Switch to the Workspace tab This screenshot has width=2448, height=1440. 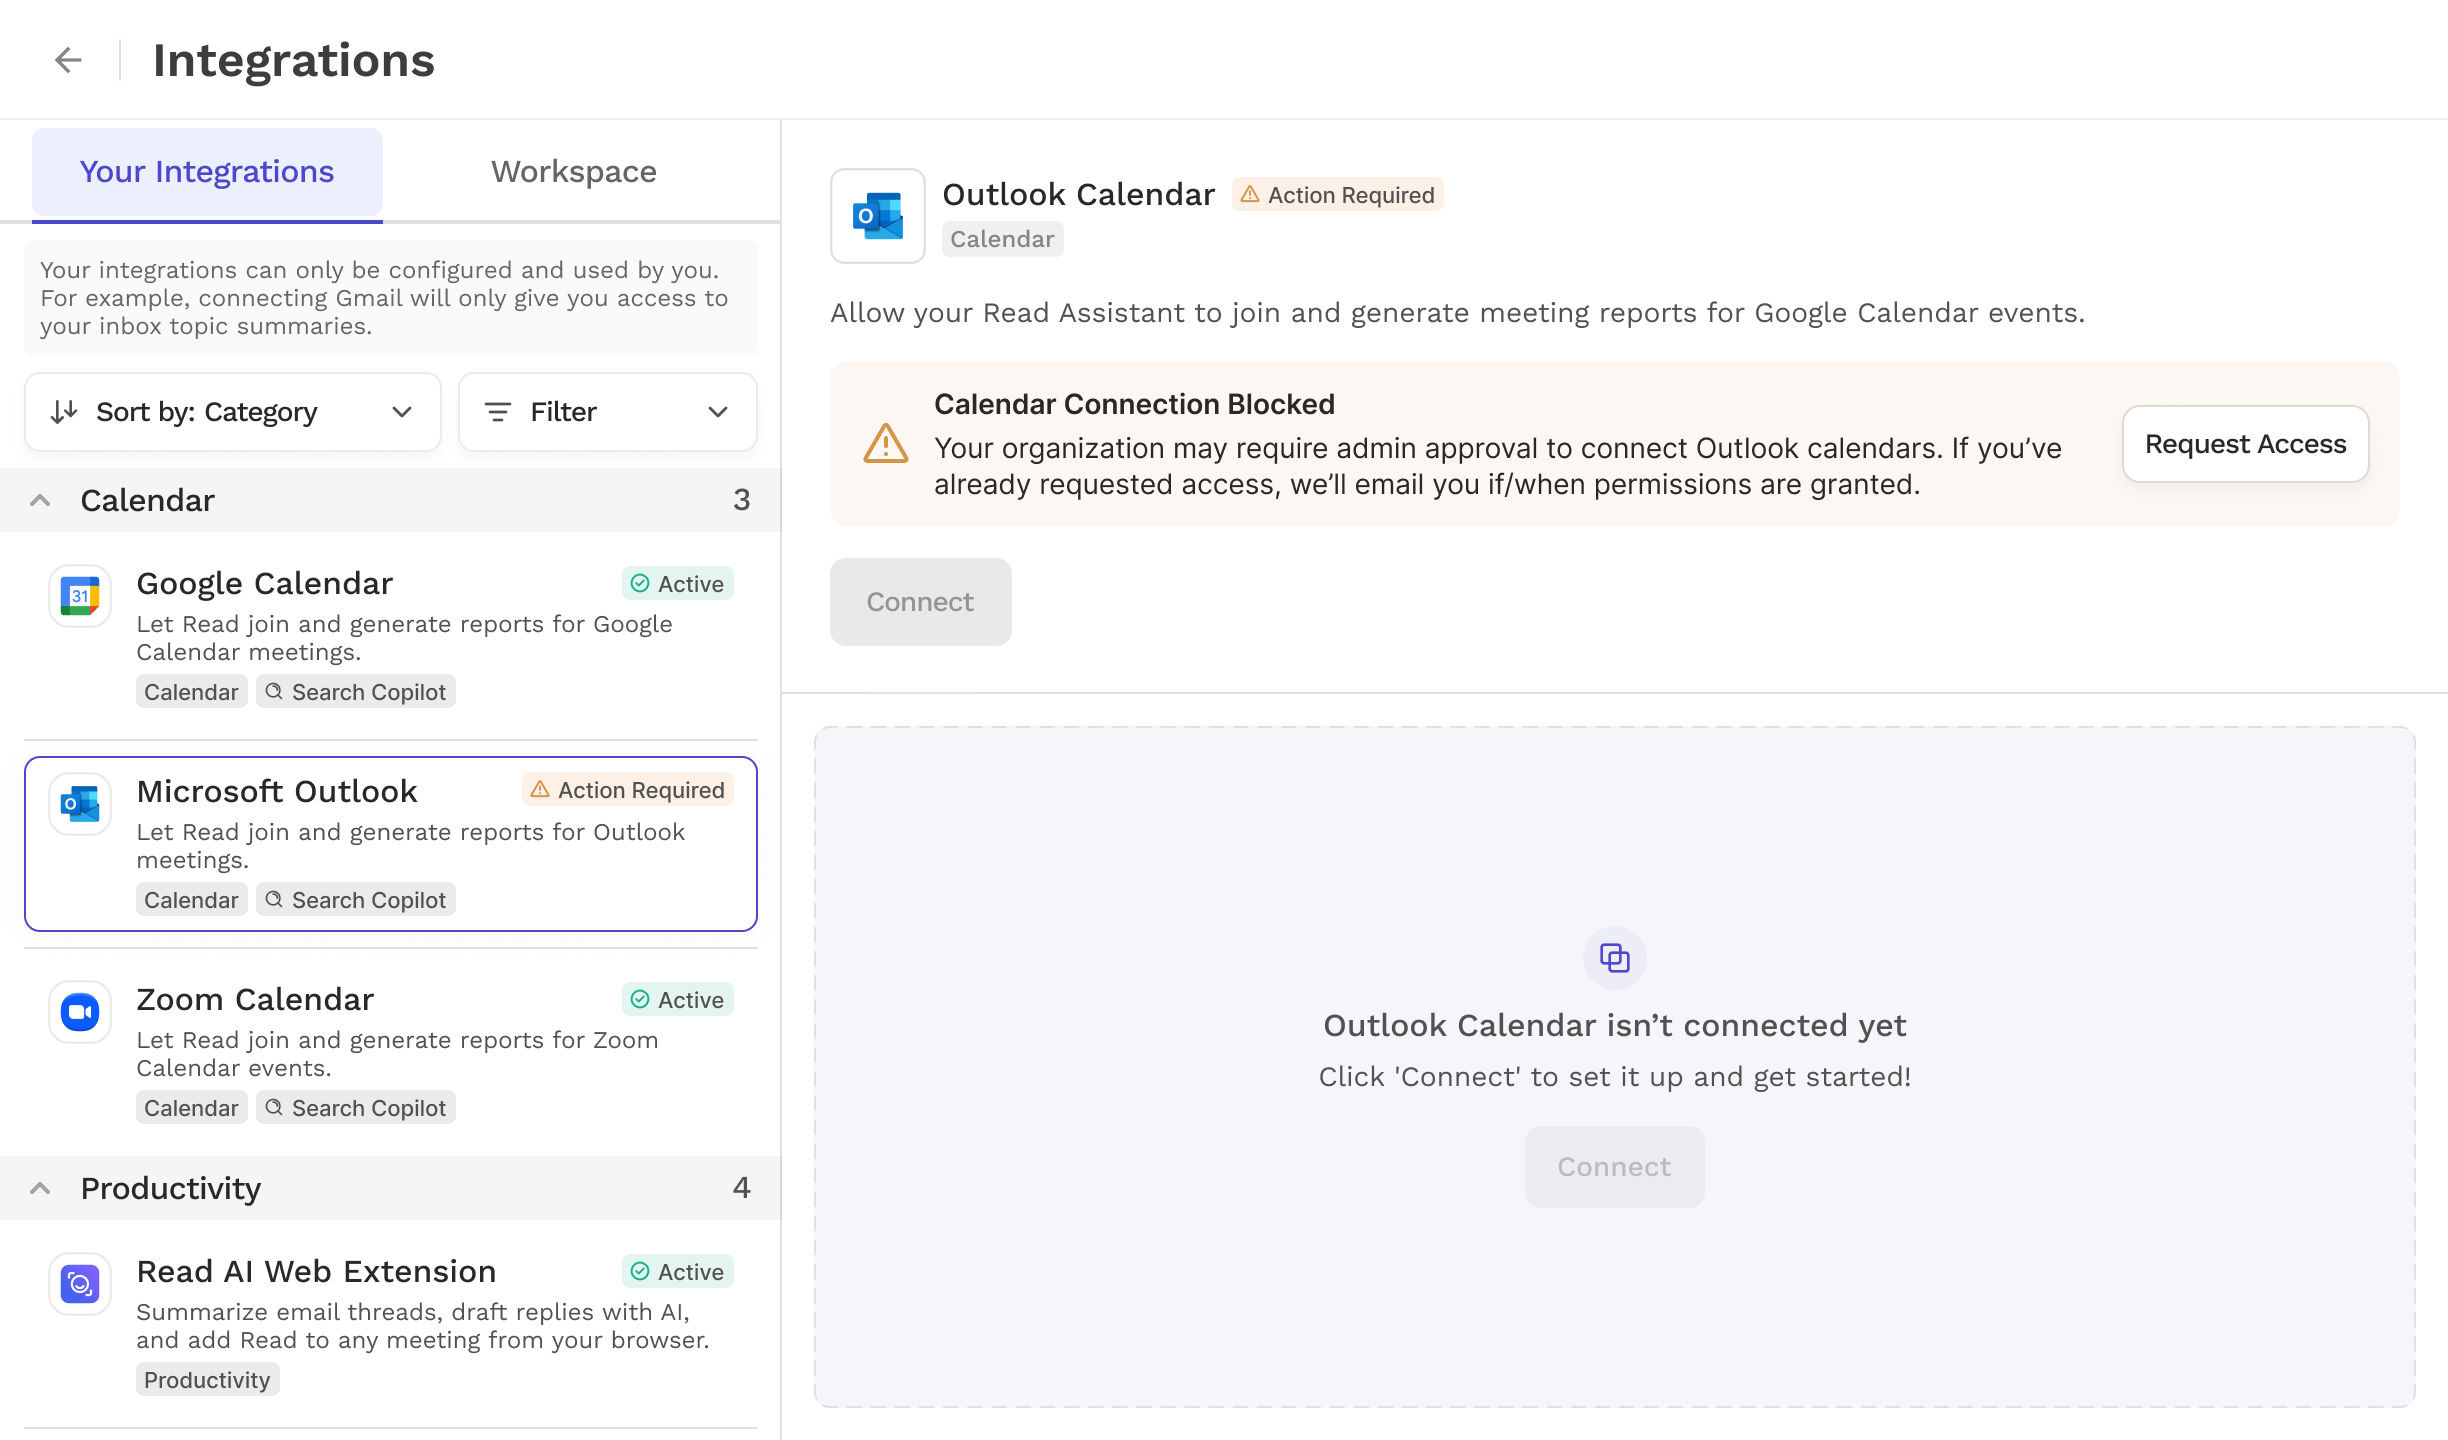[574, 172]
